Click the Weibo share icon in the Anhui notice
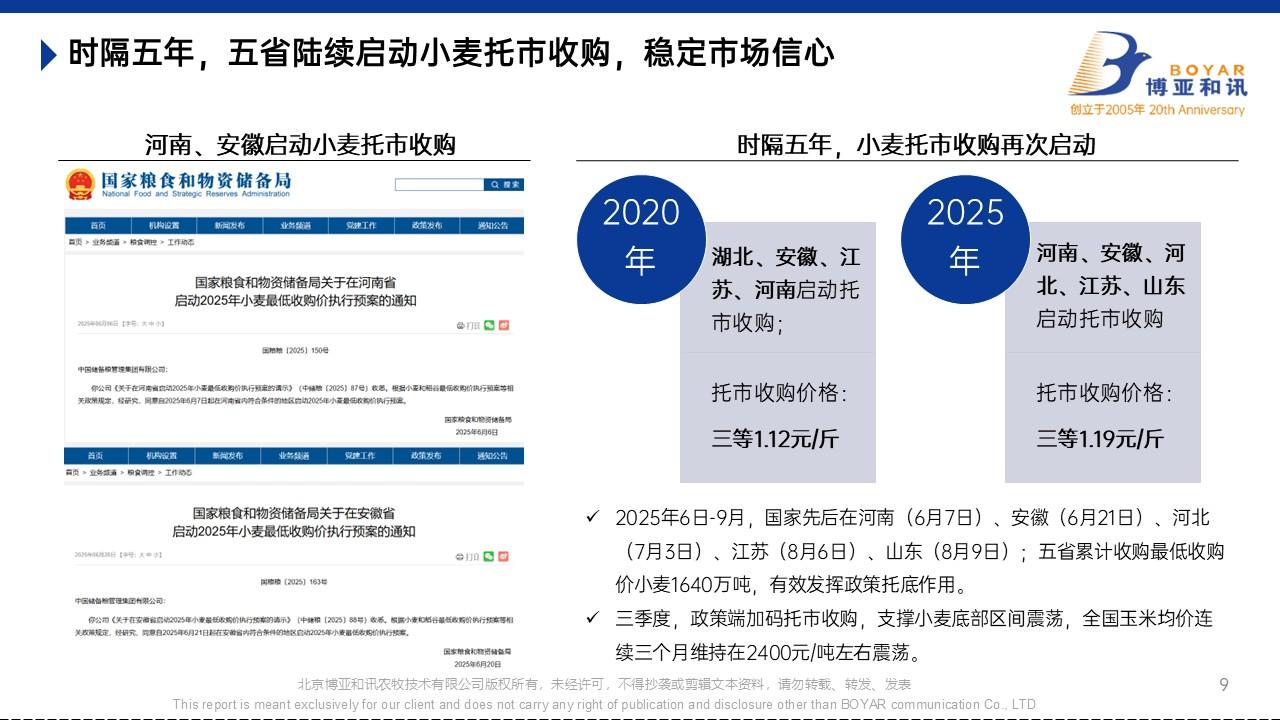1280x720 pixels. [x=503, y=555]
